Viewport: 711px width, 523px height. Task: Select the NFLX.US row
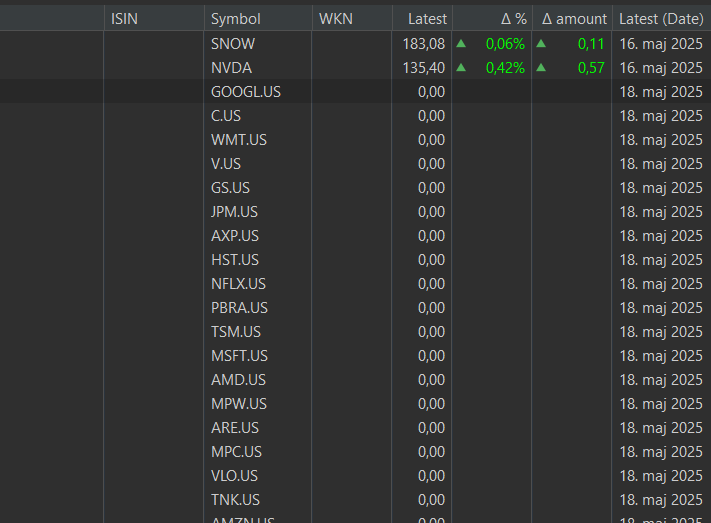(x=238, y=284)
